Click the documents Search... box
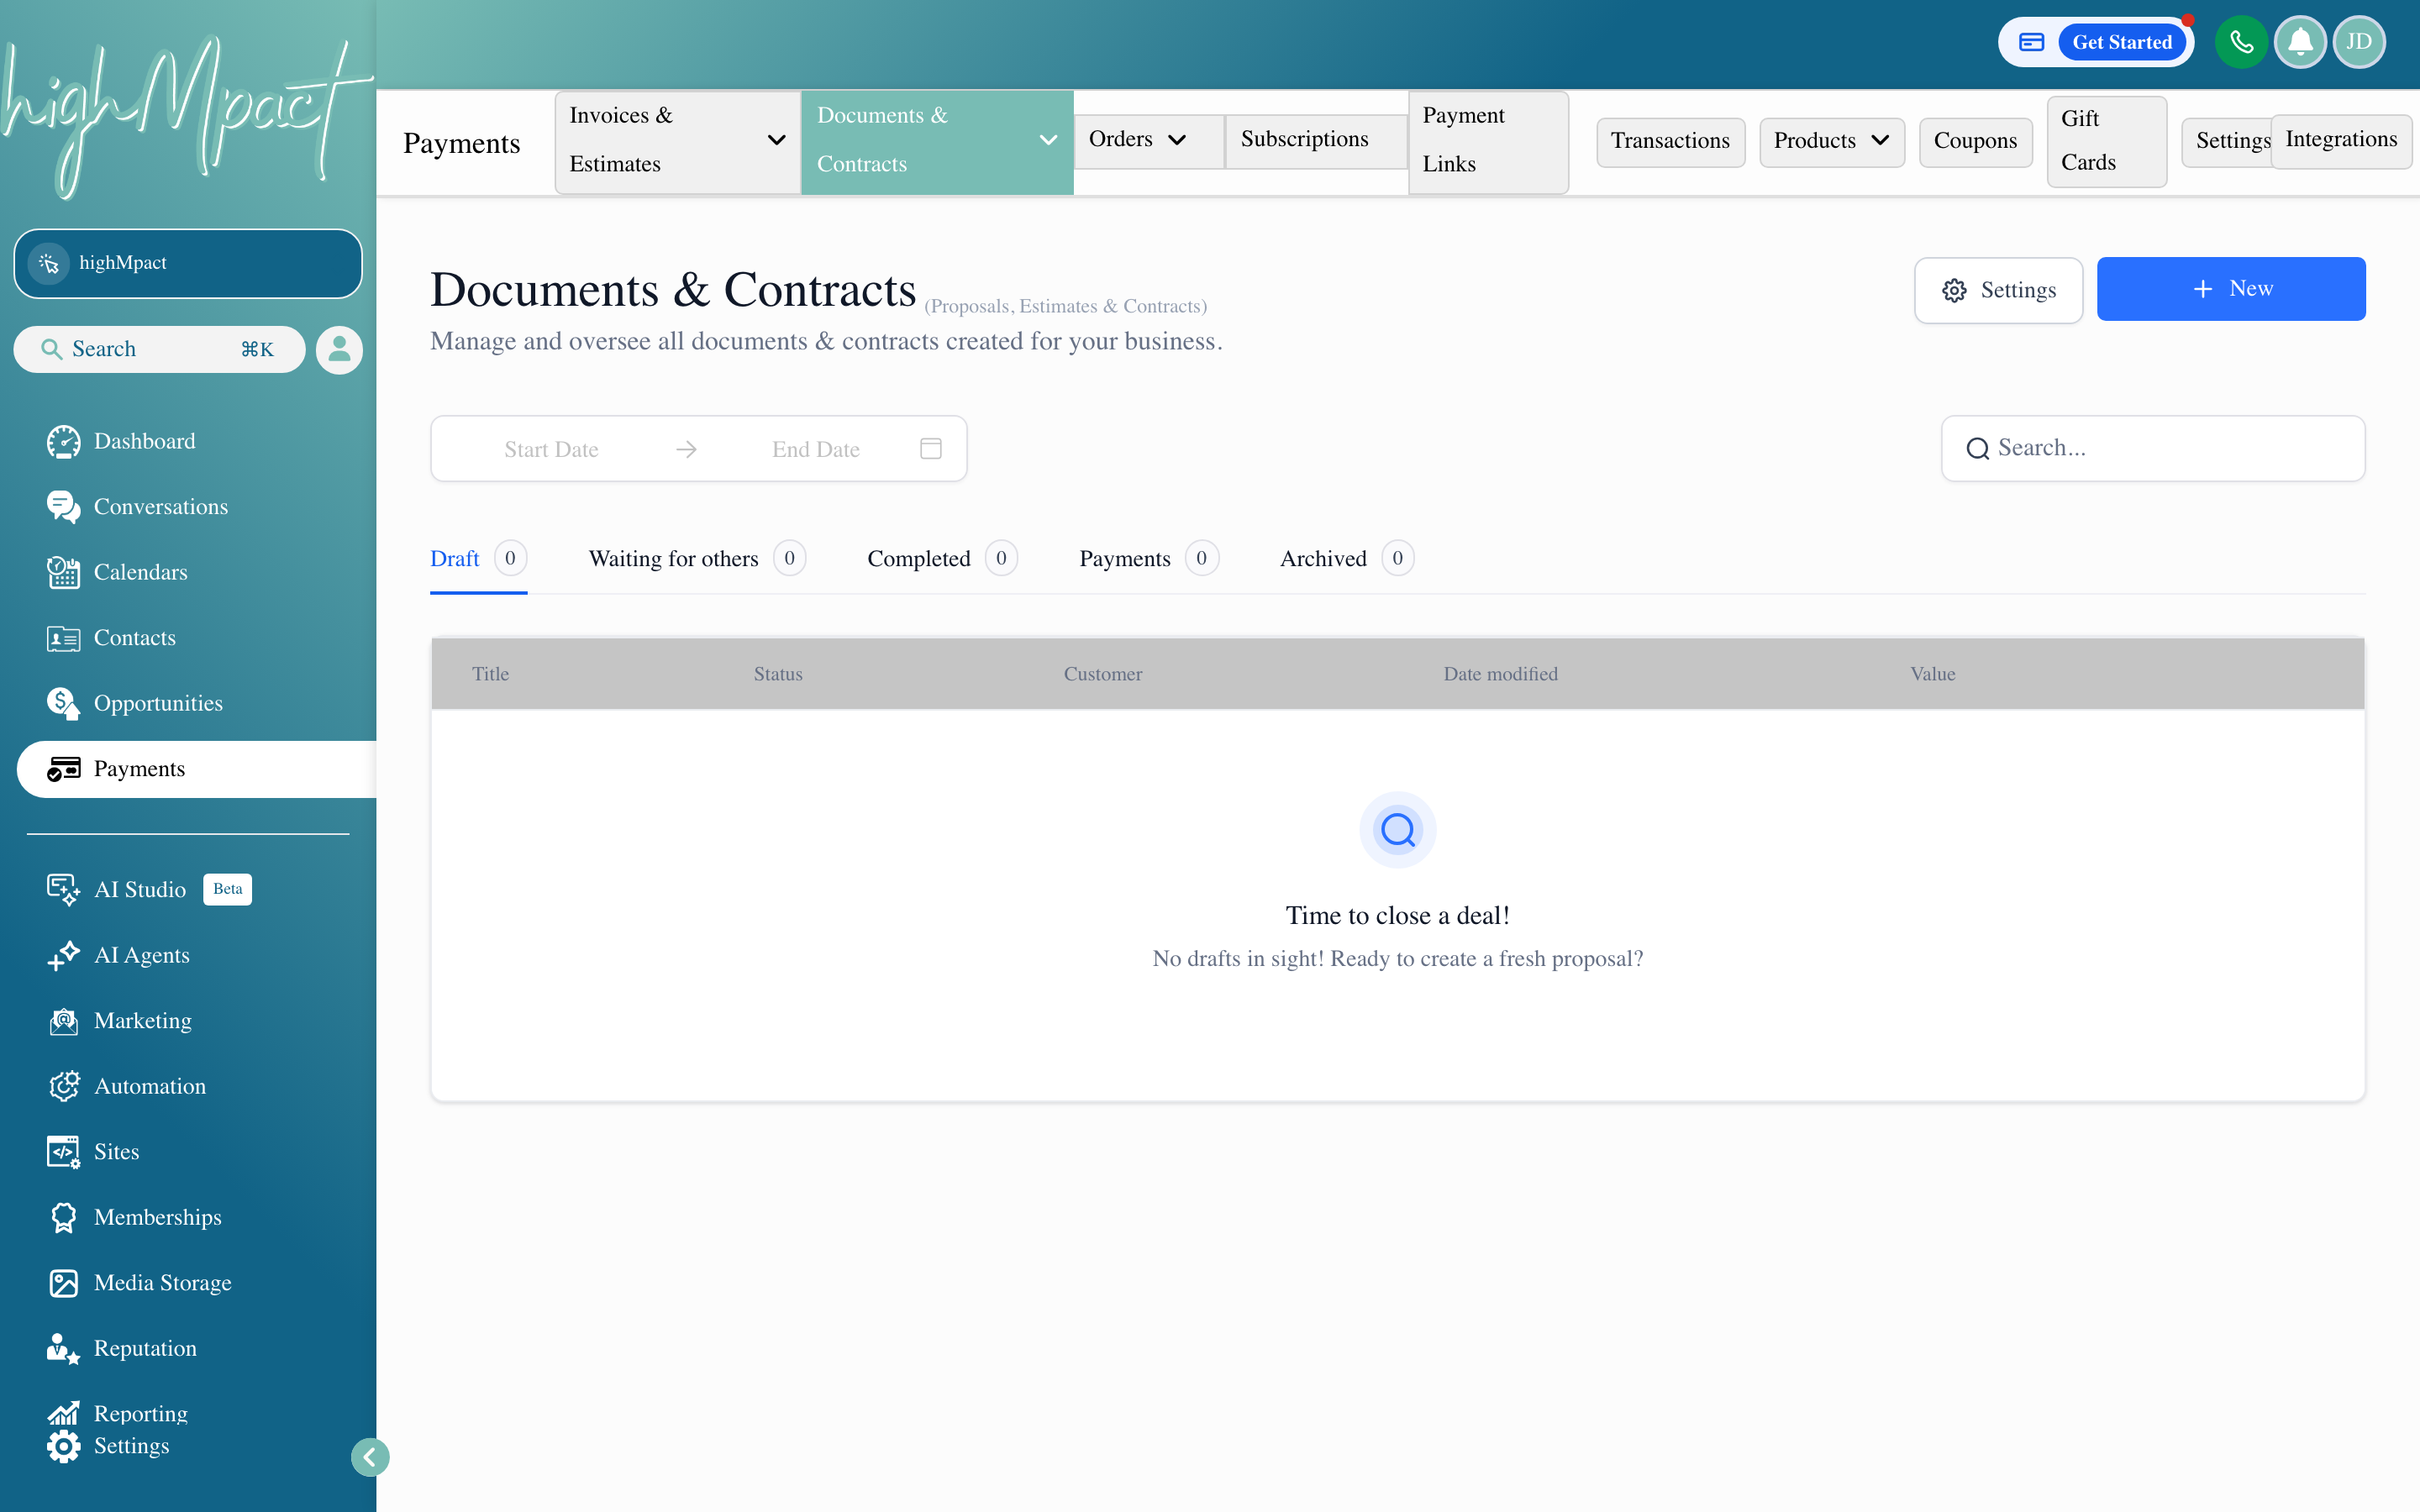 [x=2153, y=448]
